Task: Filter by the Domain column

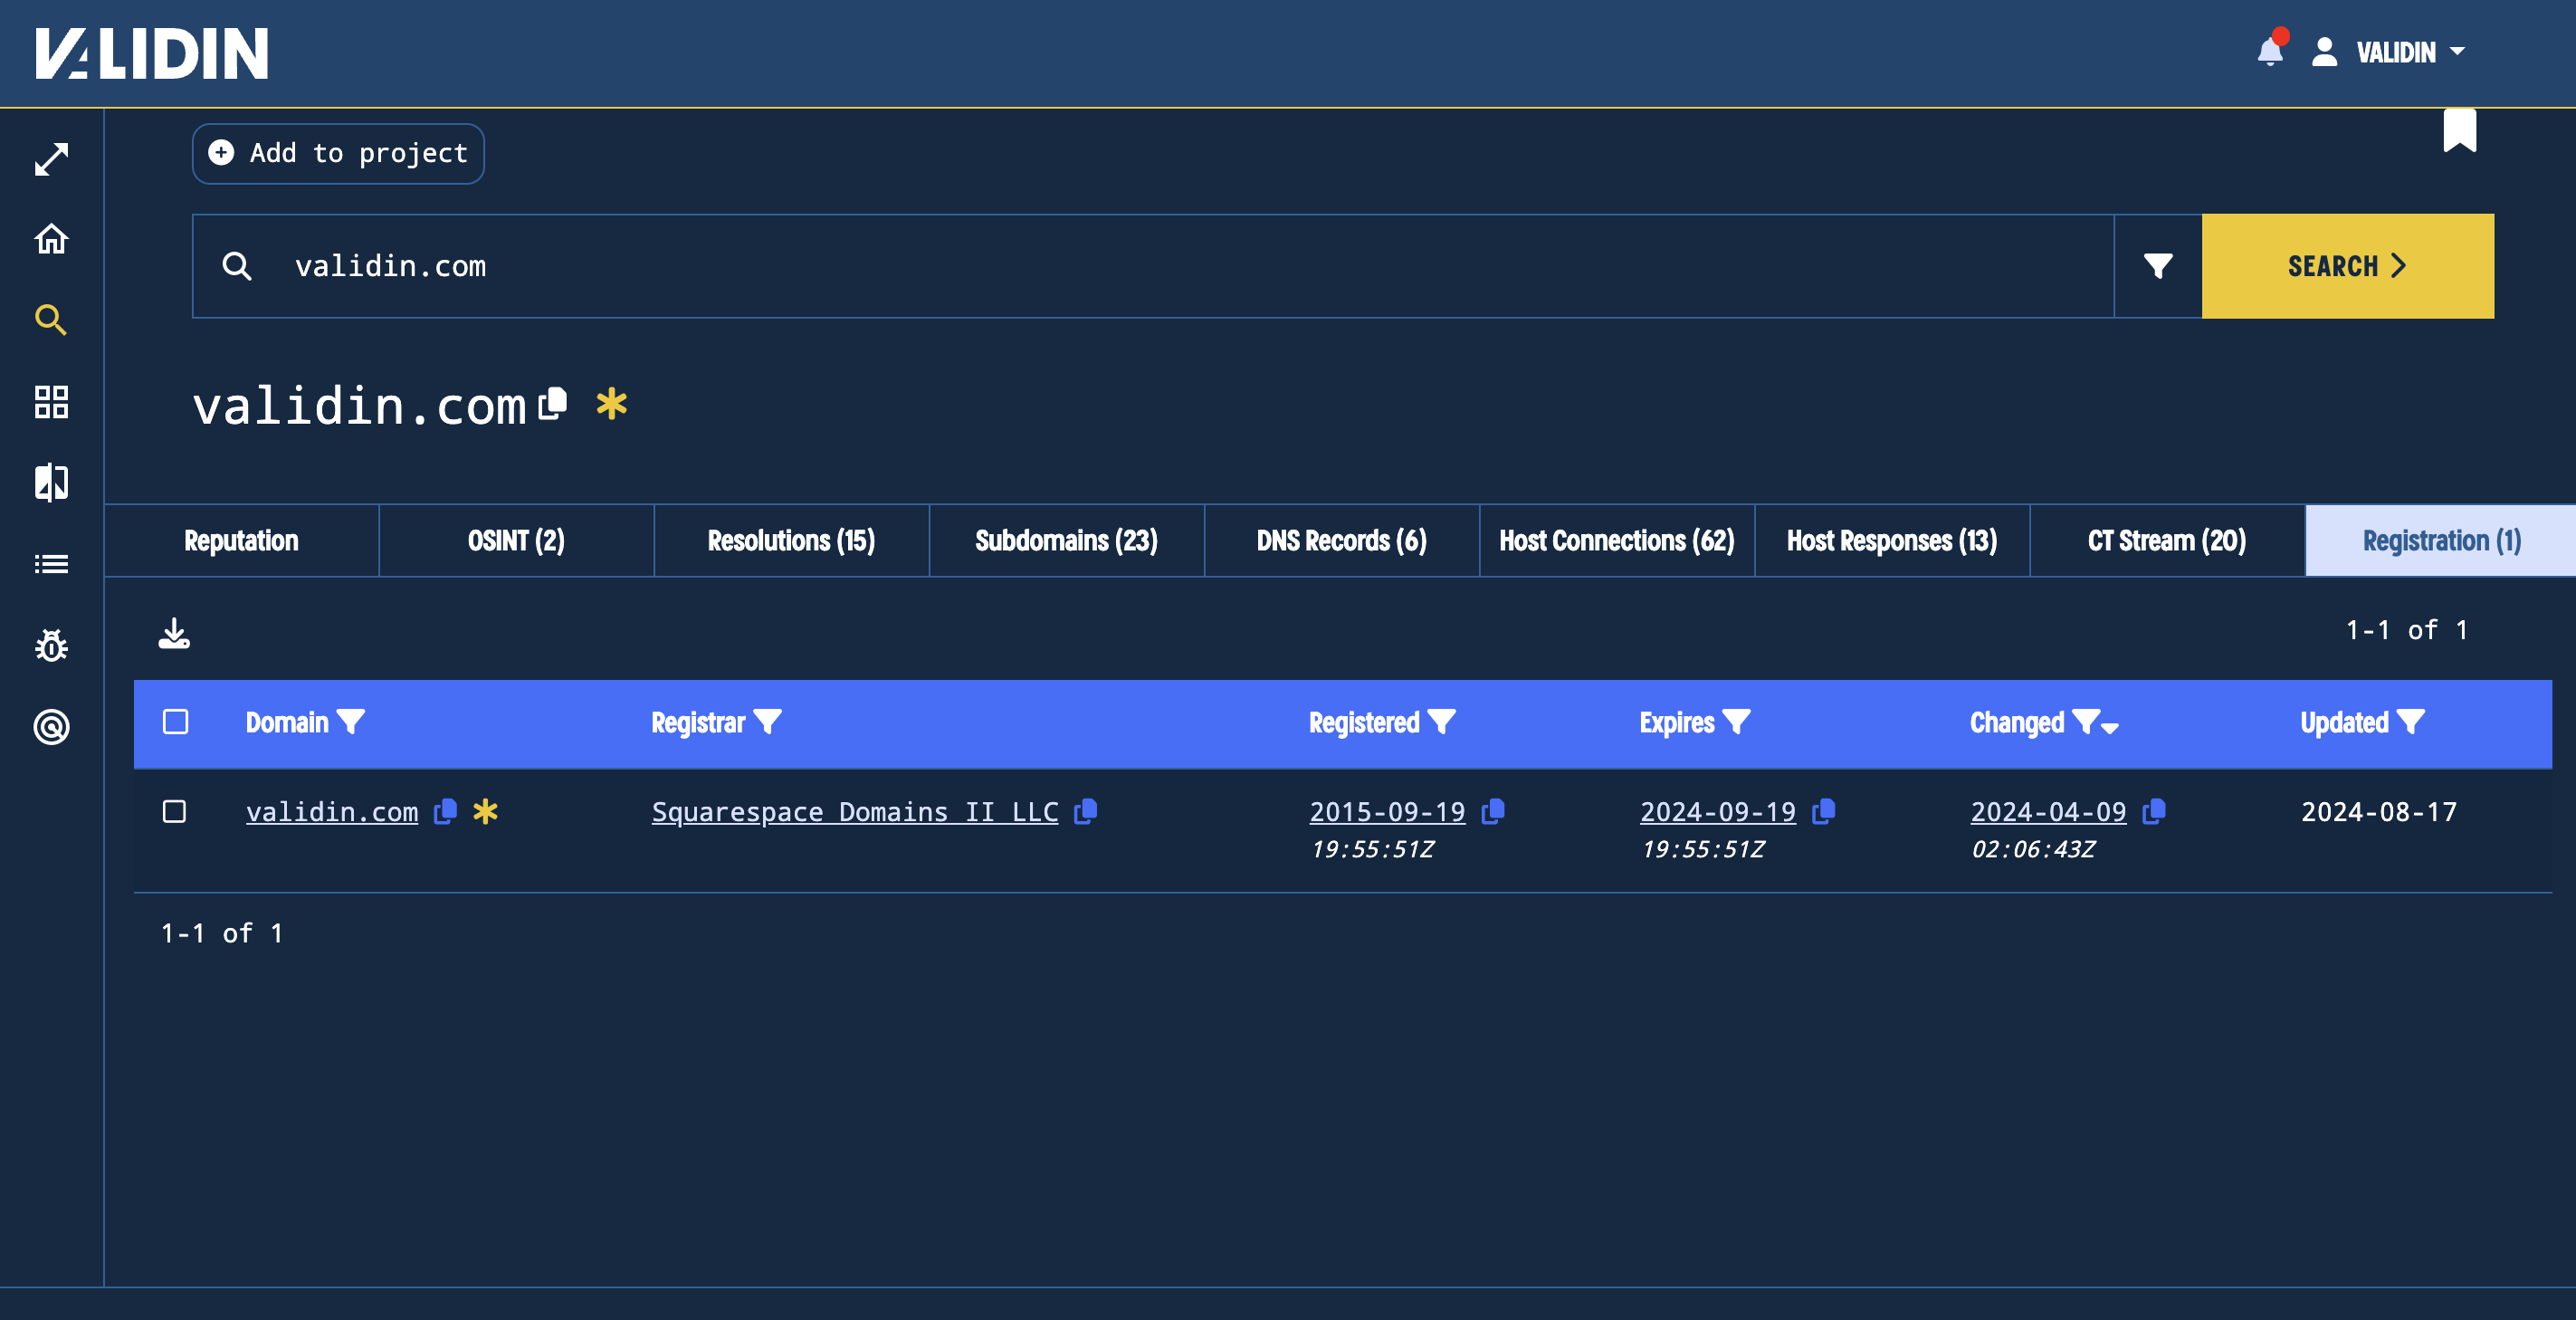Action: (351, 722)
